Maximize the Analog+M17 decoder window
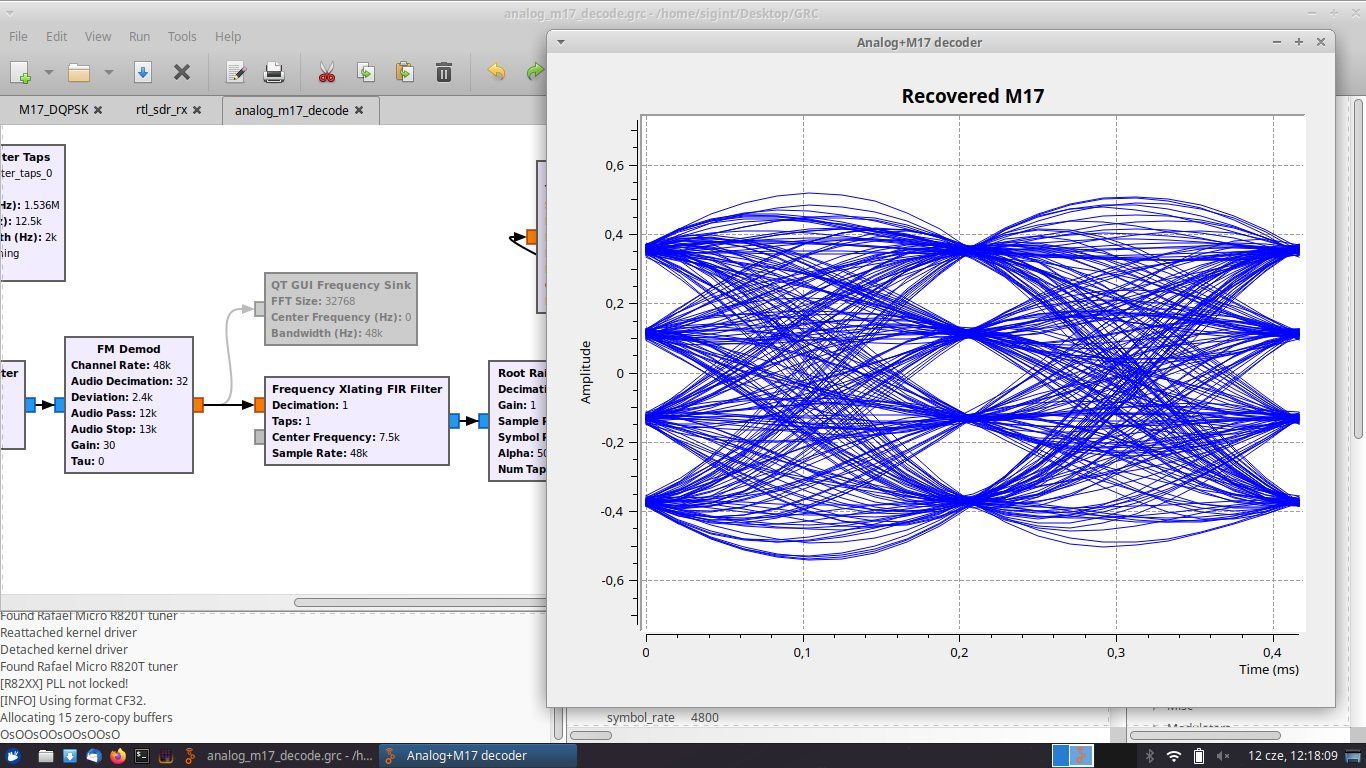Screen dimensions: 1366x768 pyautogui.click(x=1298, y=42)
